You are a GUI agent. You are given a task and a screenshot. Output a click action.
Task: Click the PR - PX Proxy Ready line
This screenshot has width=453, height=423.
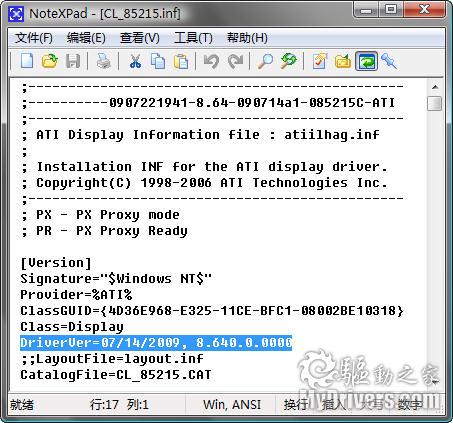(104, 231)
